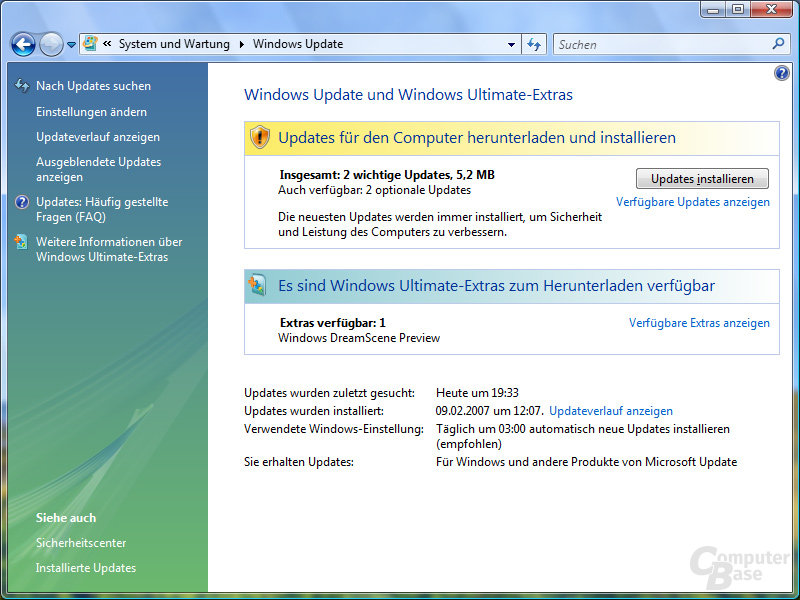Refresh the page with the address bar button
Viewport: 800px width, 600px height.
[534, 44]
